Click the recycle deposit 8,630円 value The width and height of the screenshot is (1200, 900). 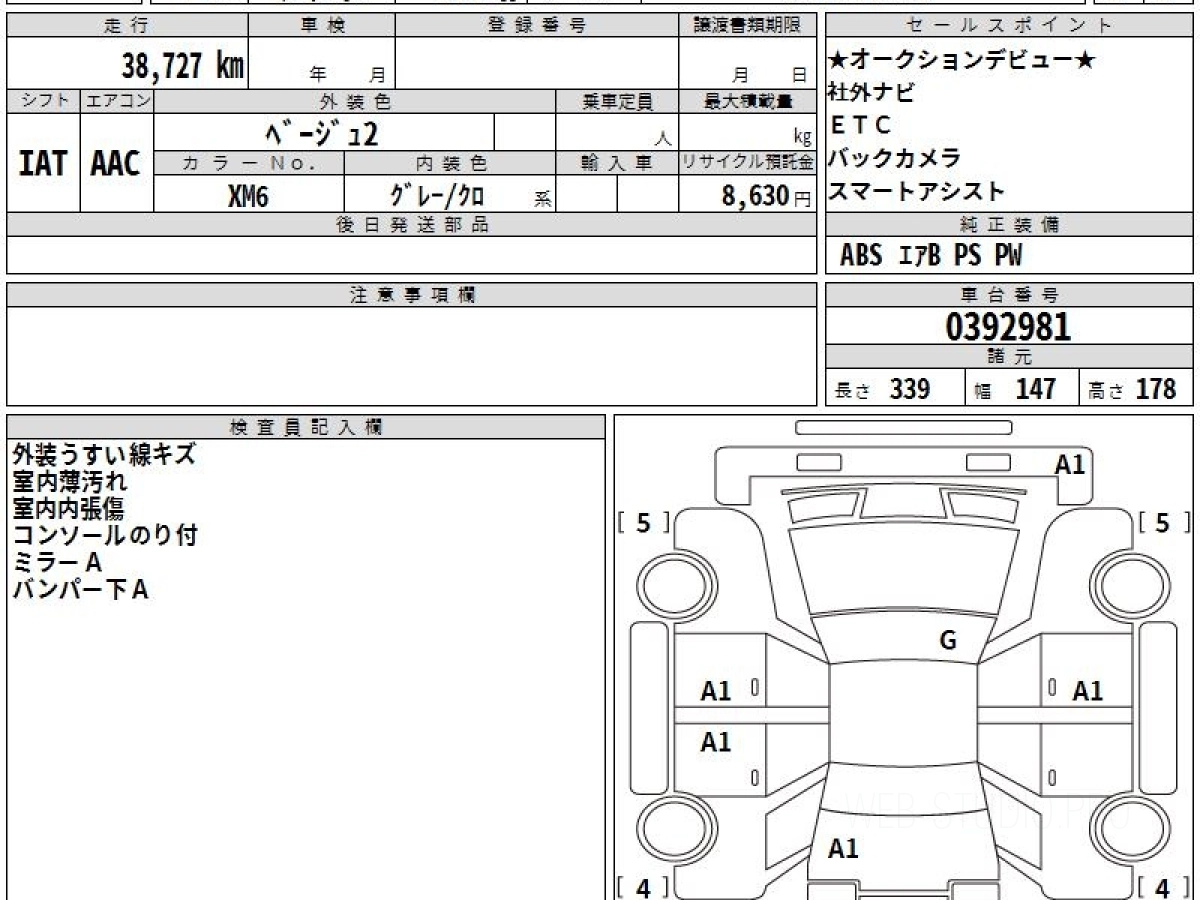pyautogui.click(x=755, y=196)
